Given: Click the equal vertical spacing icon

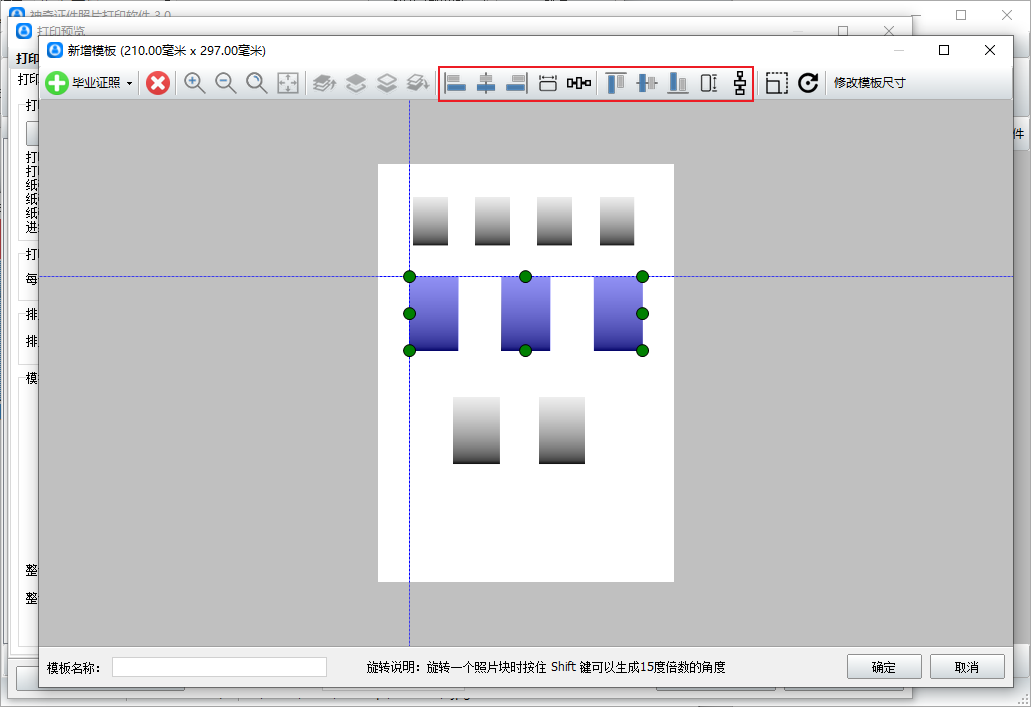Looking at the screenshot, I should coord(740,83).
